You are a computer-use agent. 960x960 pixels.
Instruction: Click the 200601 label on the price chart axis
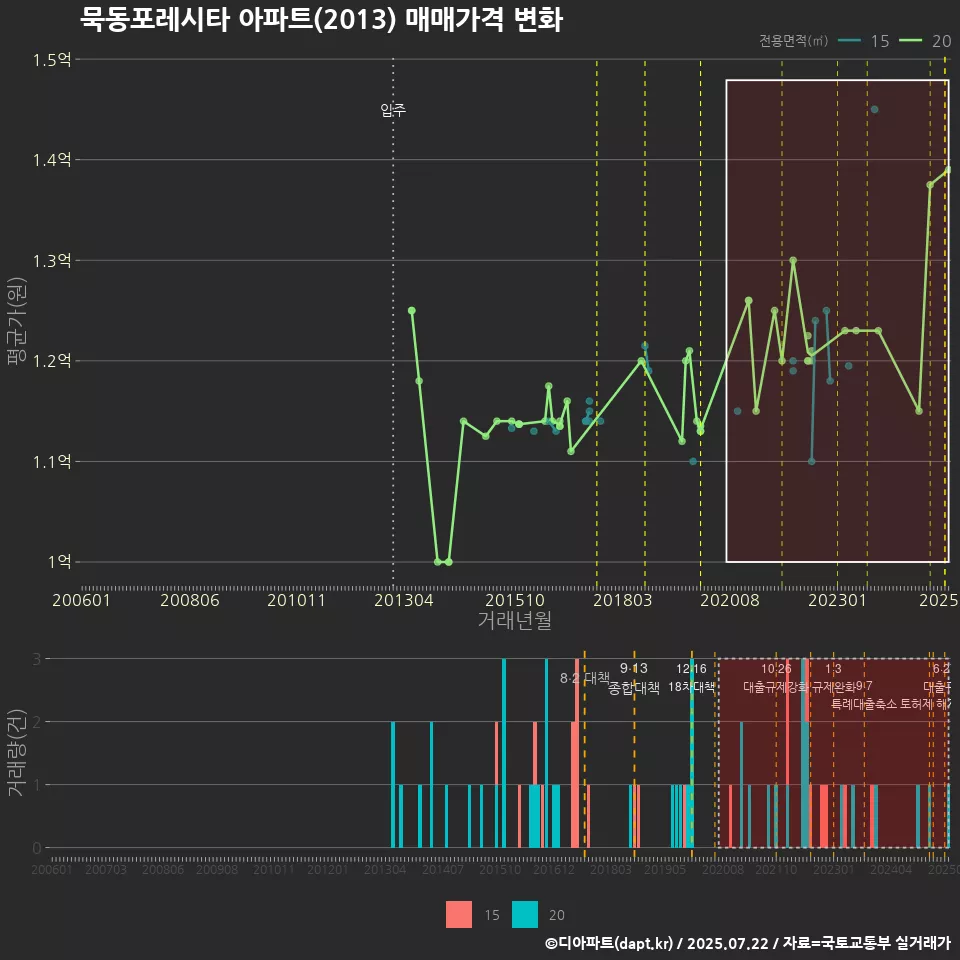(81, 600)
